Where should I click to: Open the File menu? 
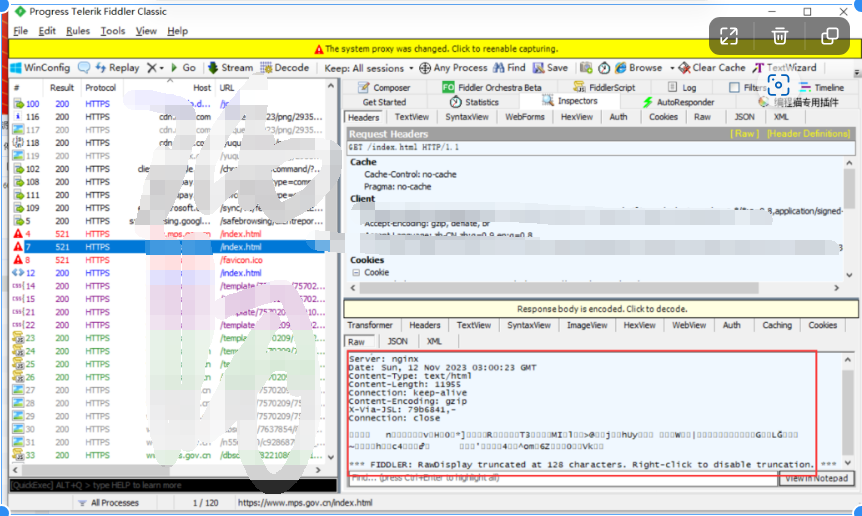tap(20, 31)
